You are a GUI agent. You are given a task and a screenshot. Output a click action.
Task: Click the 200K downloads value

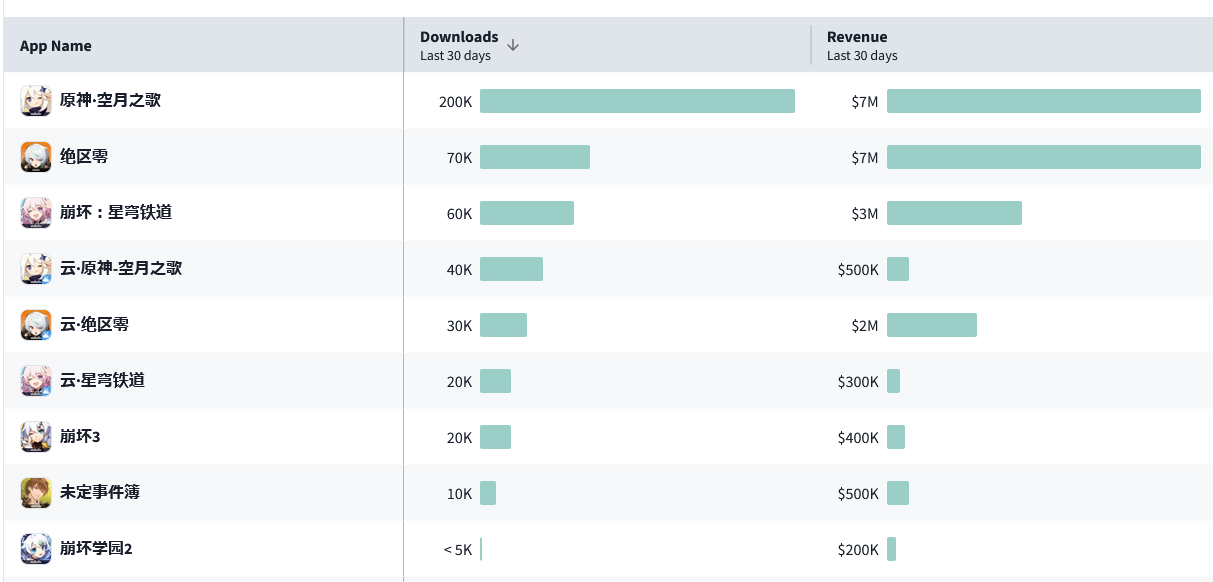pos(455,102)
